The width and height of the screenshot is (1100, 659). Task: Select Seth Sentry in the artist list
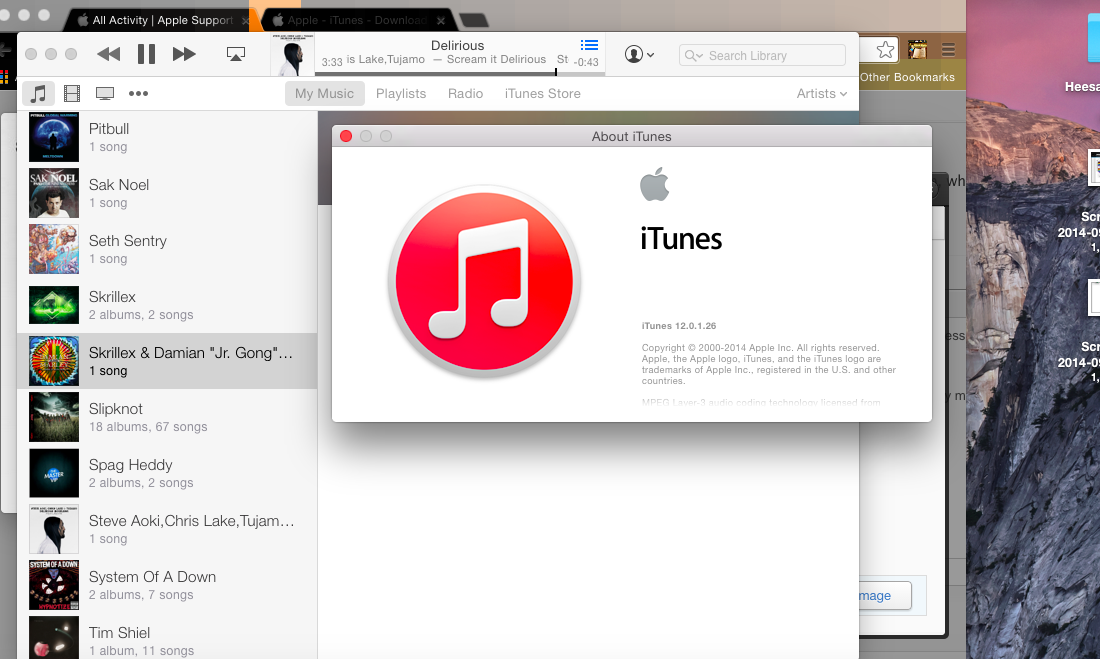coord(167,249)
